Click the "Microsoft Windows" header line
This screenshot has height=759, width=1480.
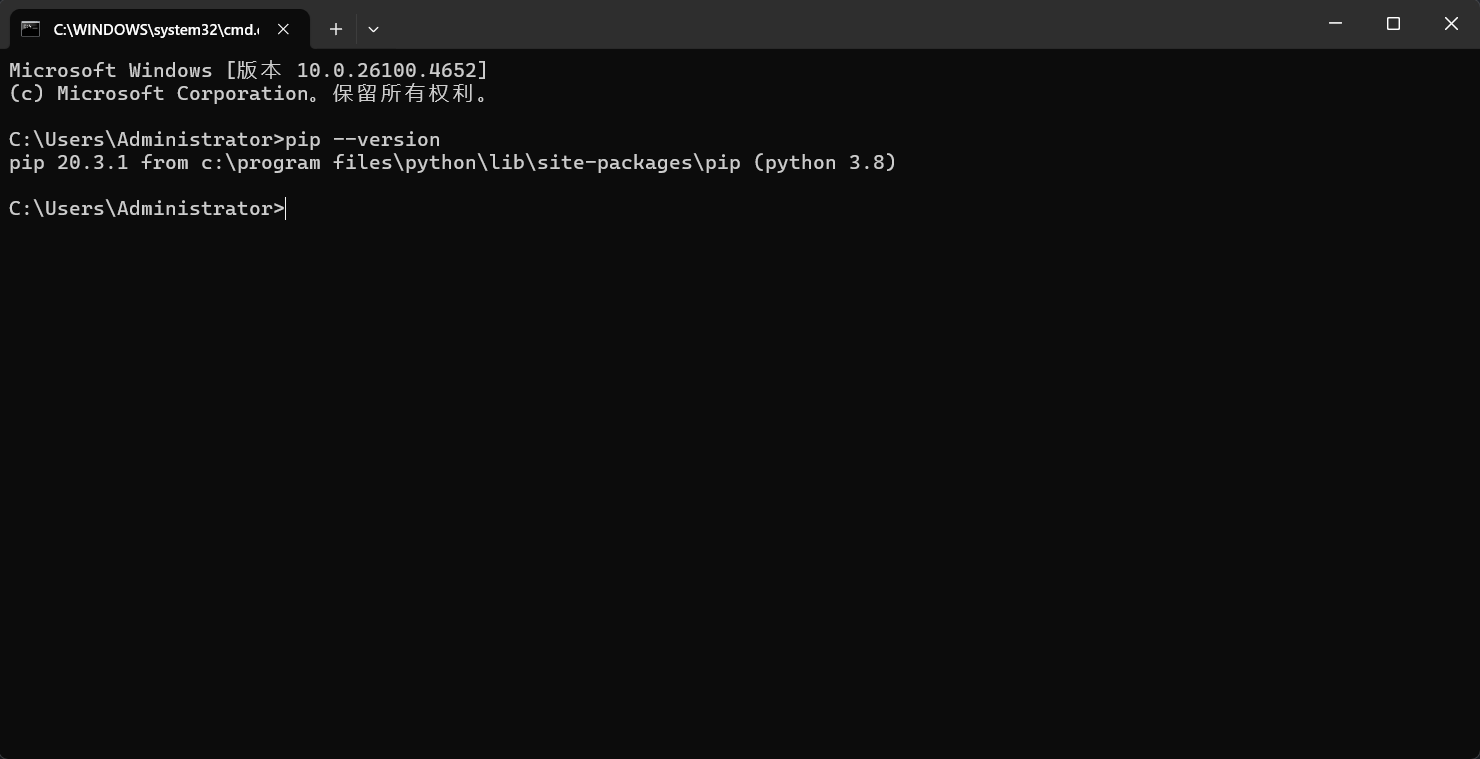pos(110,70)
